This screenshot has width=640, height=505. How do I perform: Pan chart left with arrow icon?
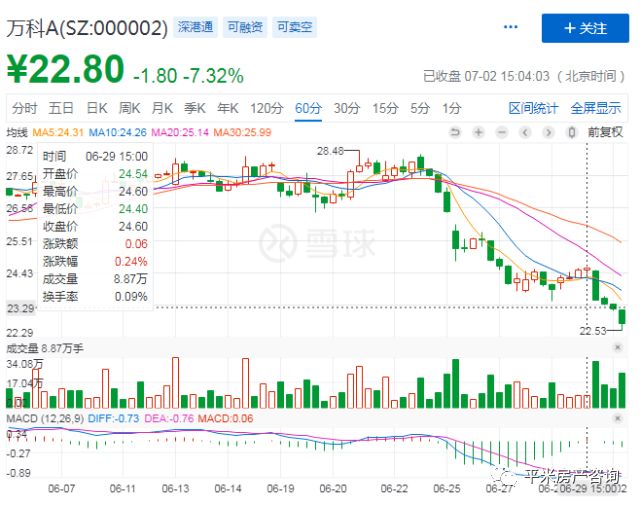(x=525, y=132)
